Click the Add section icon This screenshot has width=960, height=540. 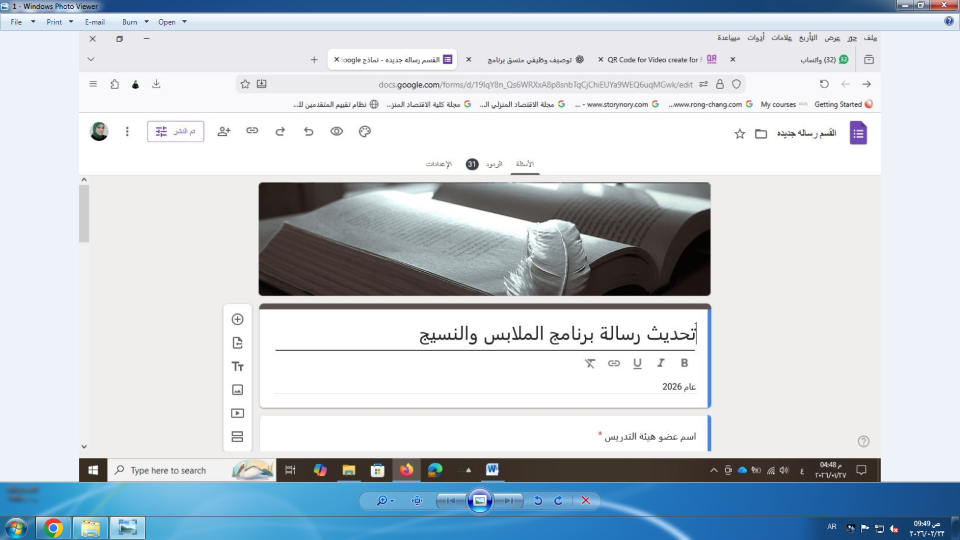(237, 436)
